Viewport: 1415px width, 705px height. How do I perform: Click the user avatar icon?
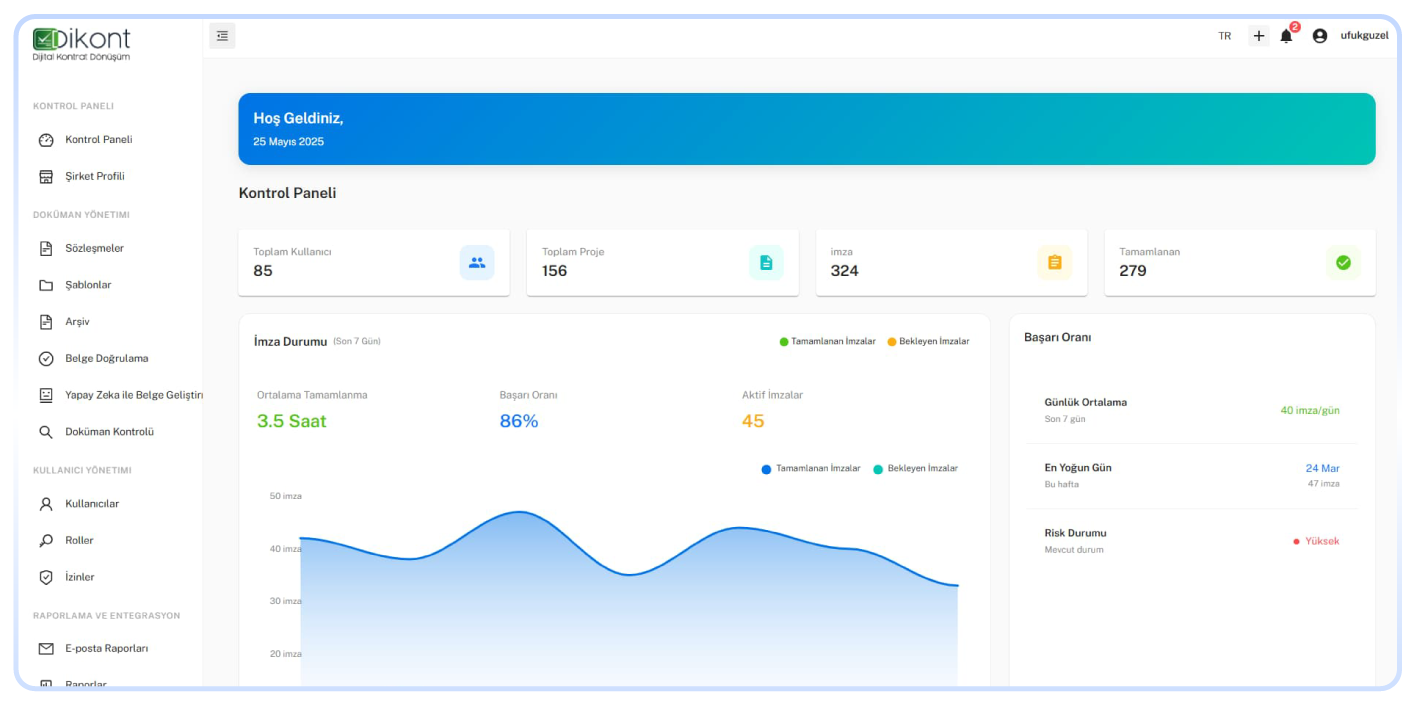[x=1319, y=36]
